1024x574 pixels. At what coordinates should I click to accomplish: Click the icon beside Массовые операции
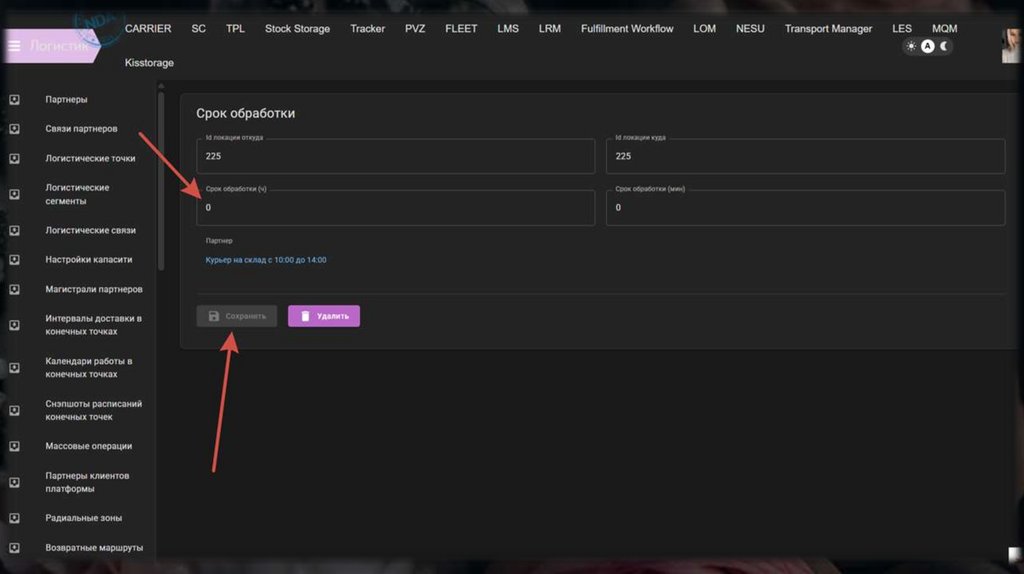[14, 447]
